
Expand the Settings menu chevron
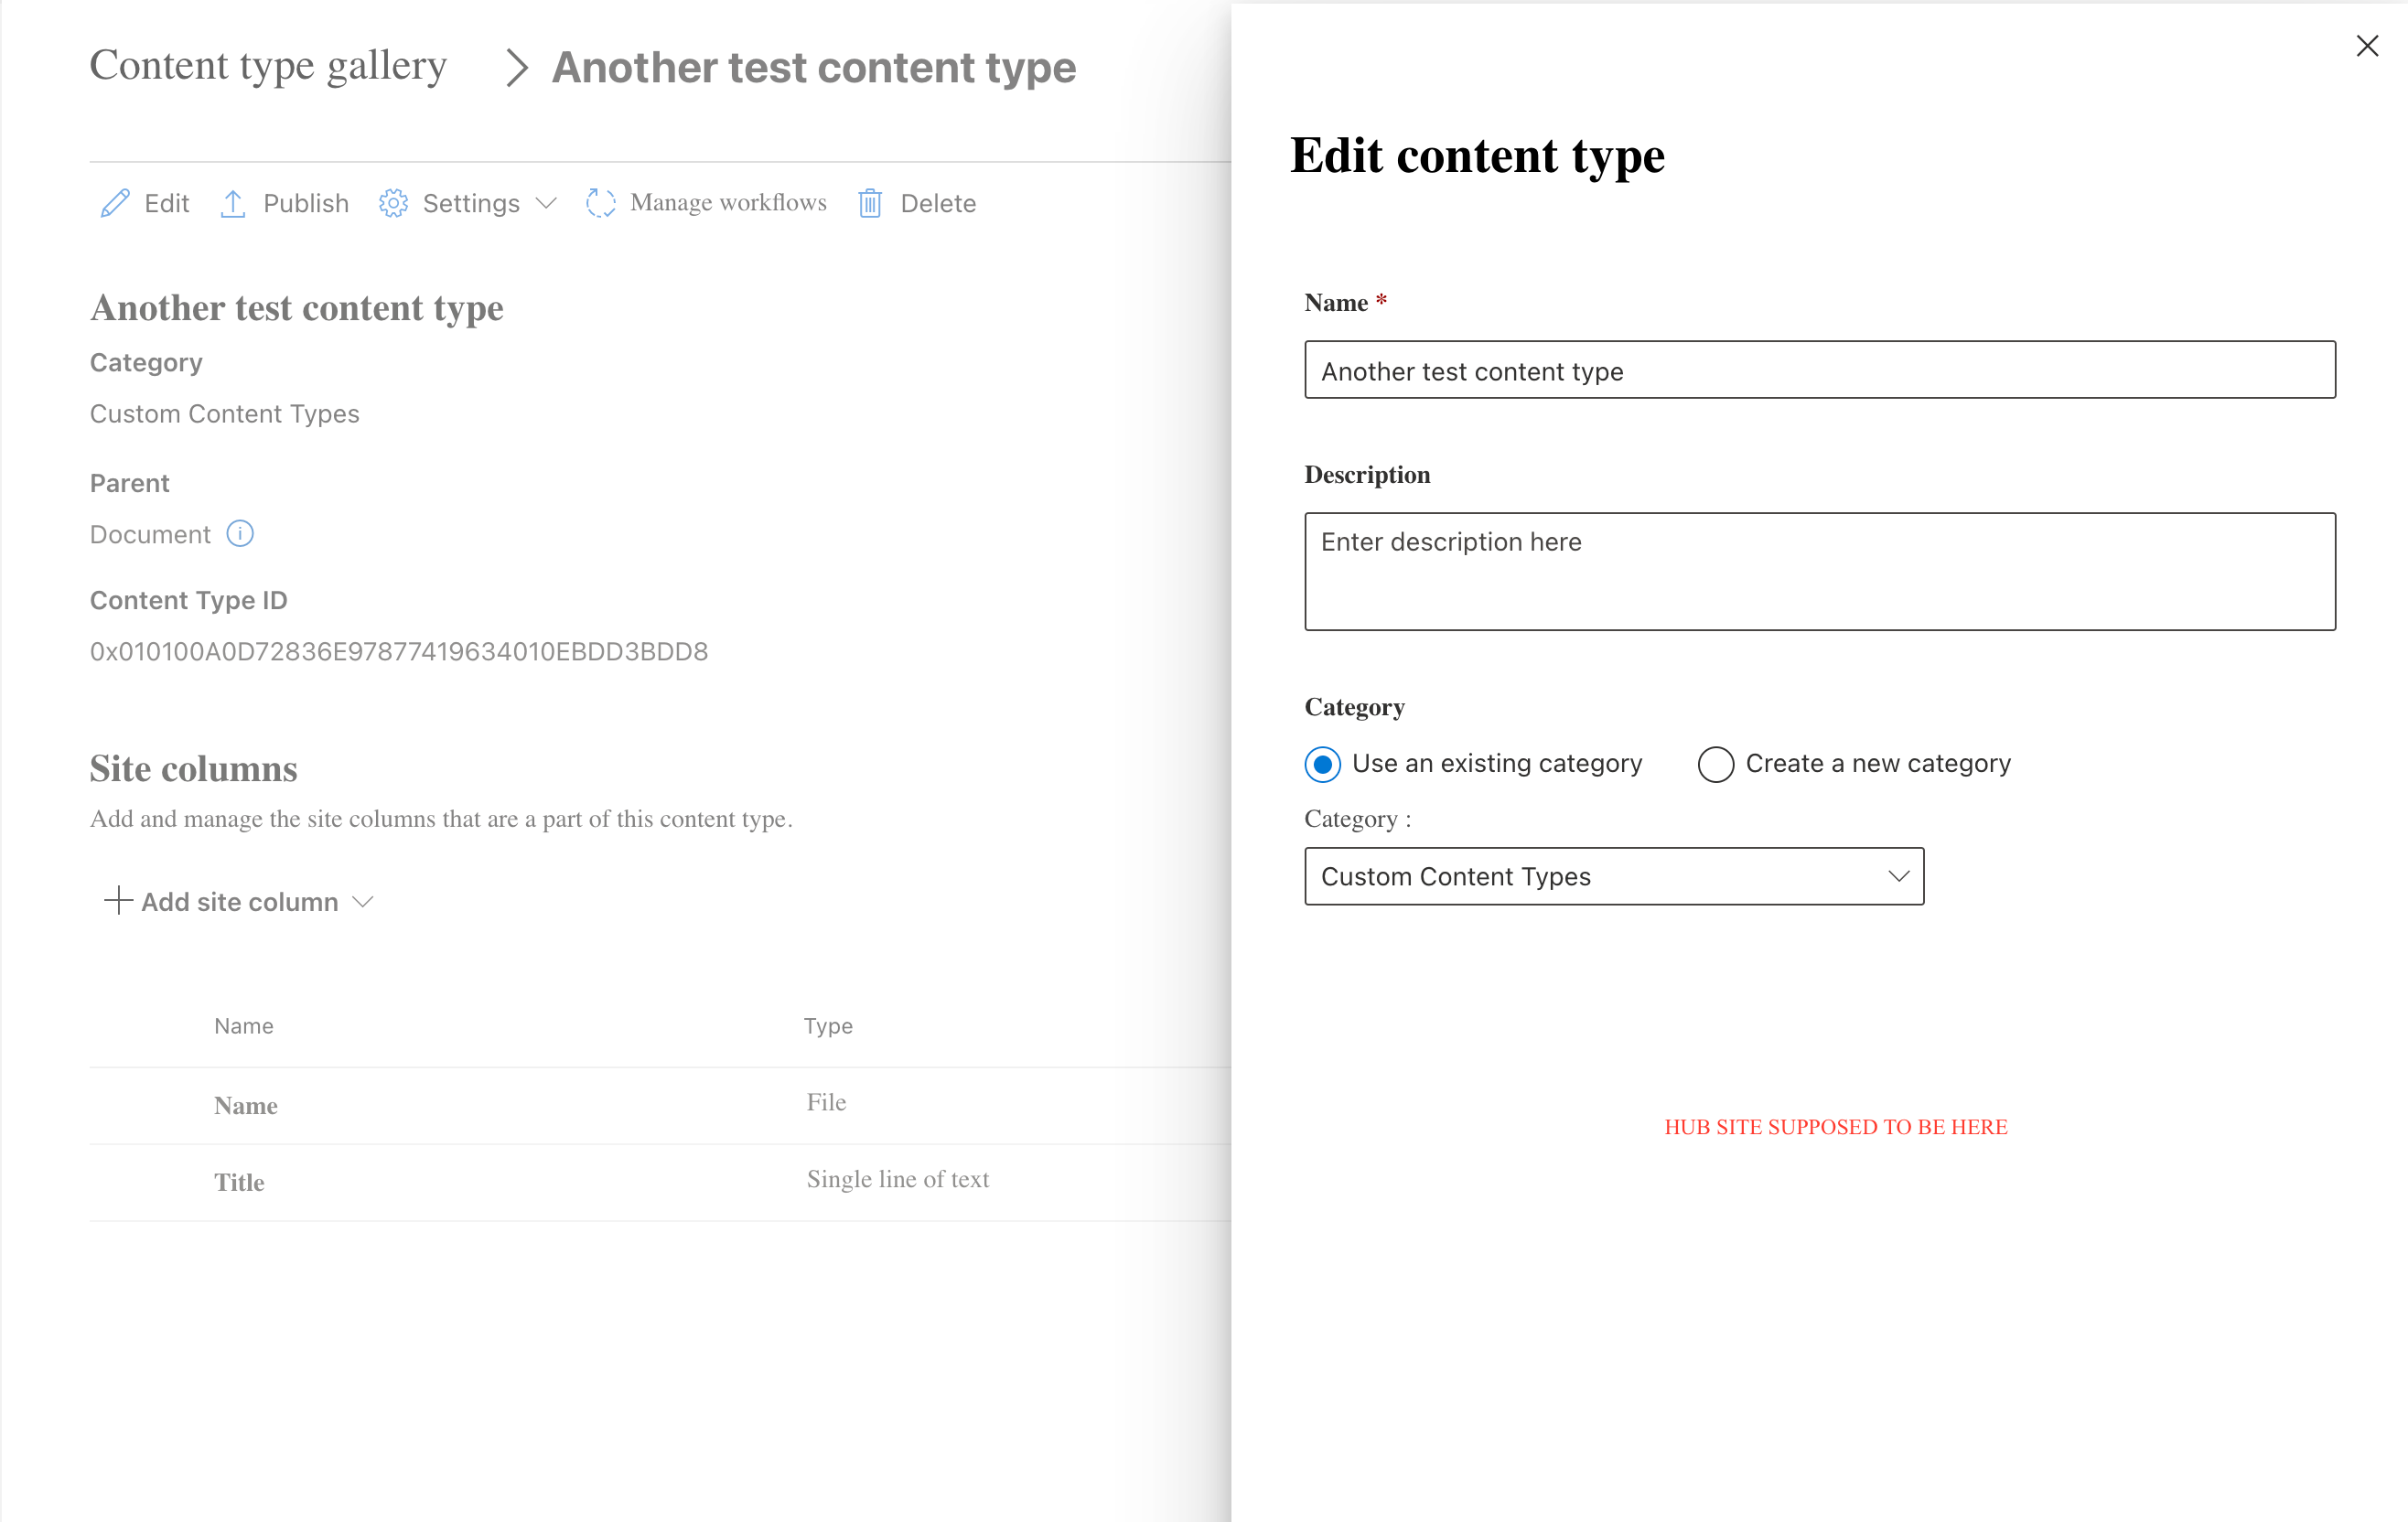[x=546, y=203]
